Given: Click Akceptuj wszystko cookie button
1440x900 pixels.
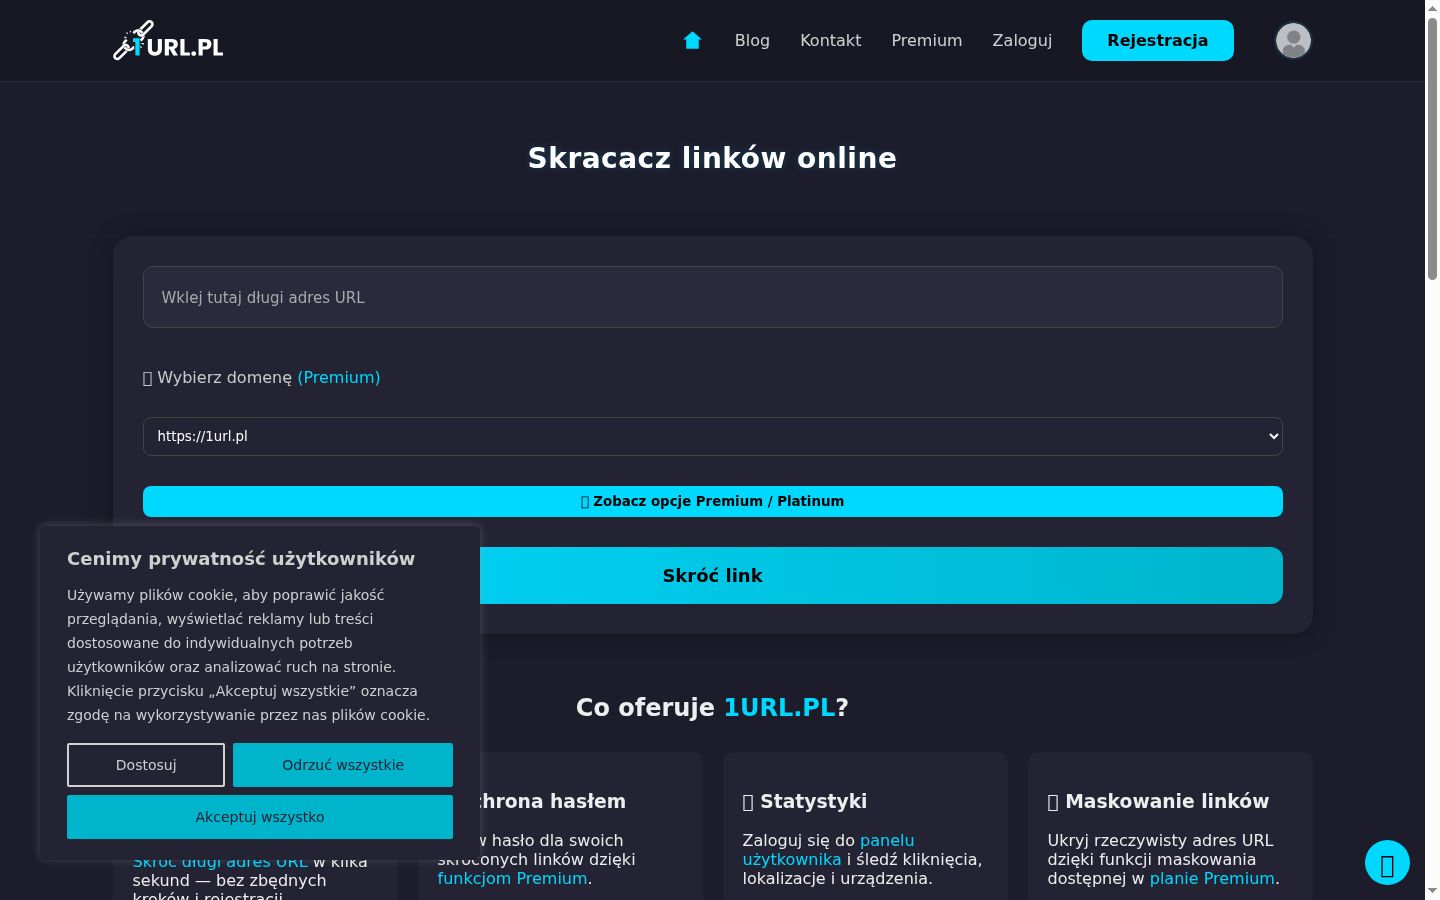Looking at the screenshot, I should [x=260, y=817].
